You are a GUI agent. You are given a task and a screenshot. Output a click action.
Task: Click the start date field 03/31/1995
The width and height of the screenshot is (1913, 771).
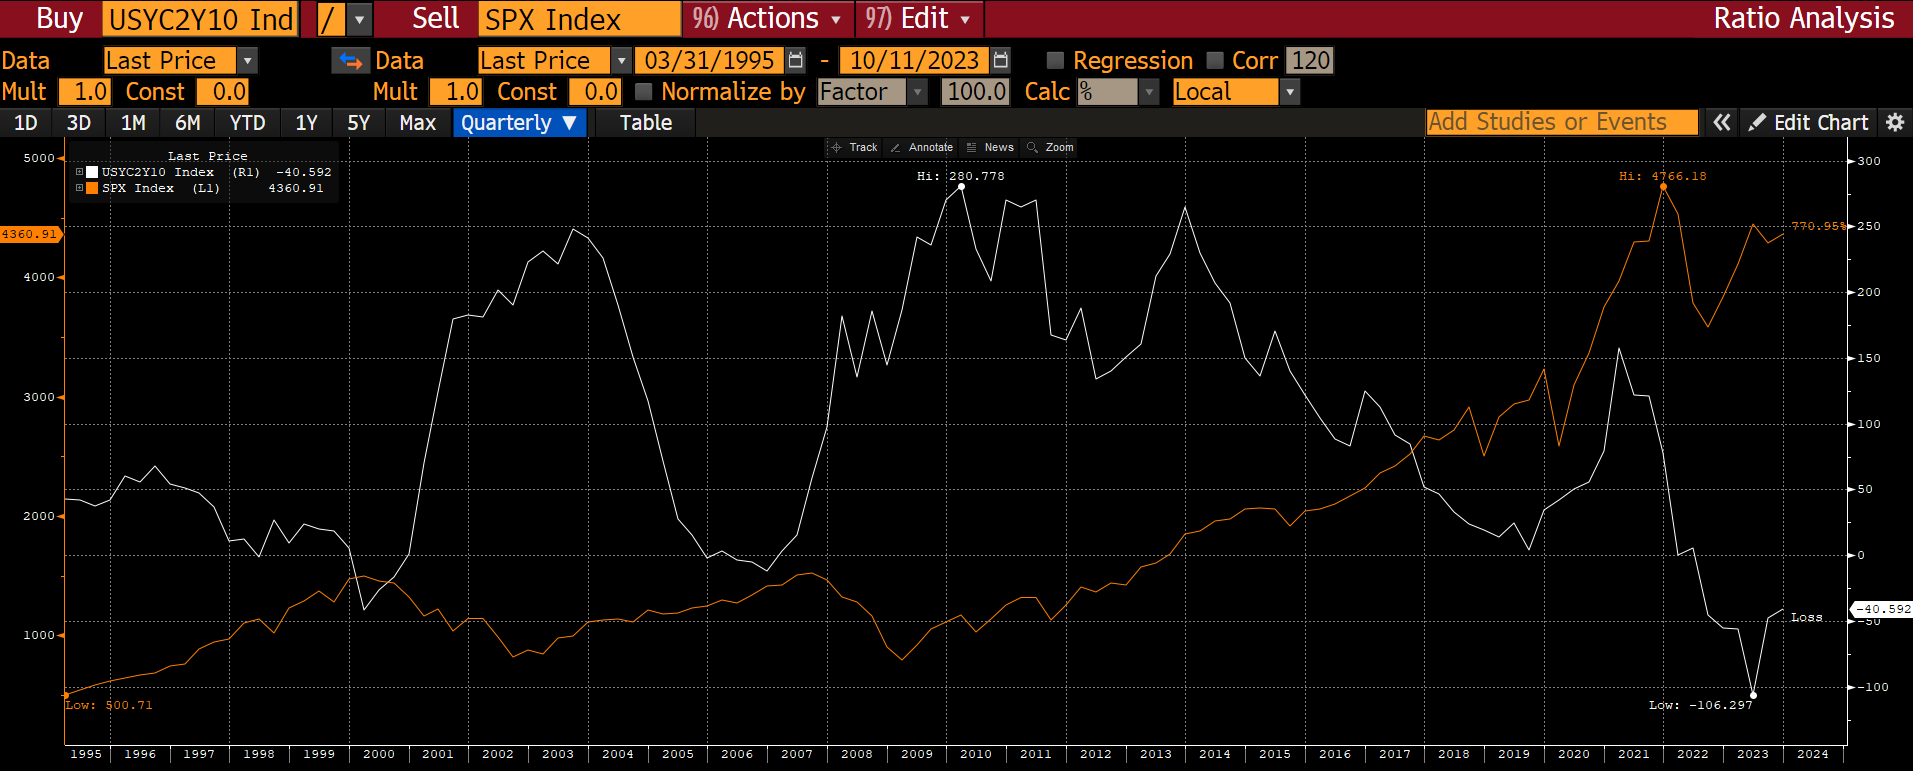[x=709, y=61]
